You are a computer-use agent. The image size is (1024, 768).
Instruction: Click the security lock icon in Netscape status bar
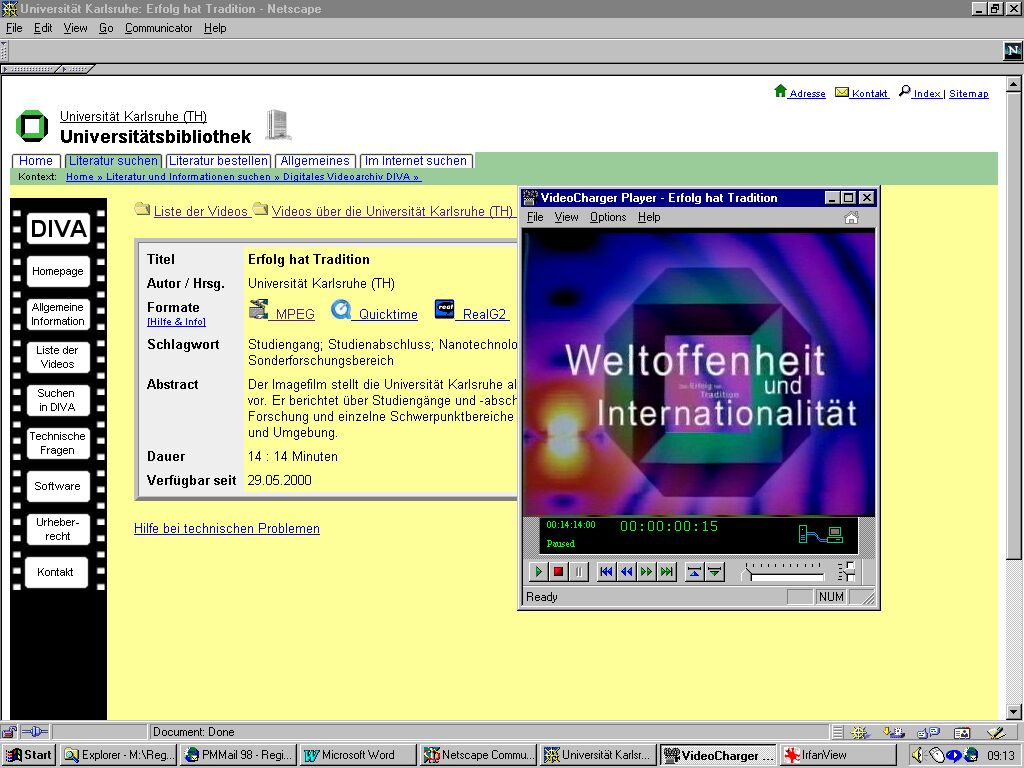tap(10, 731)
